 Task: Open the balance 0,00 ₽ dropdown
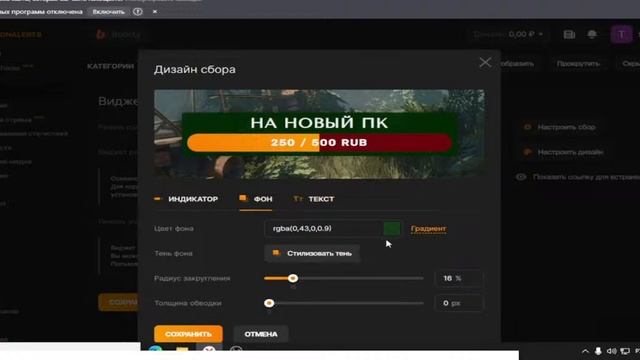click(x=508, y=34)
